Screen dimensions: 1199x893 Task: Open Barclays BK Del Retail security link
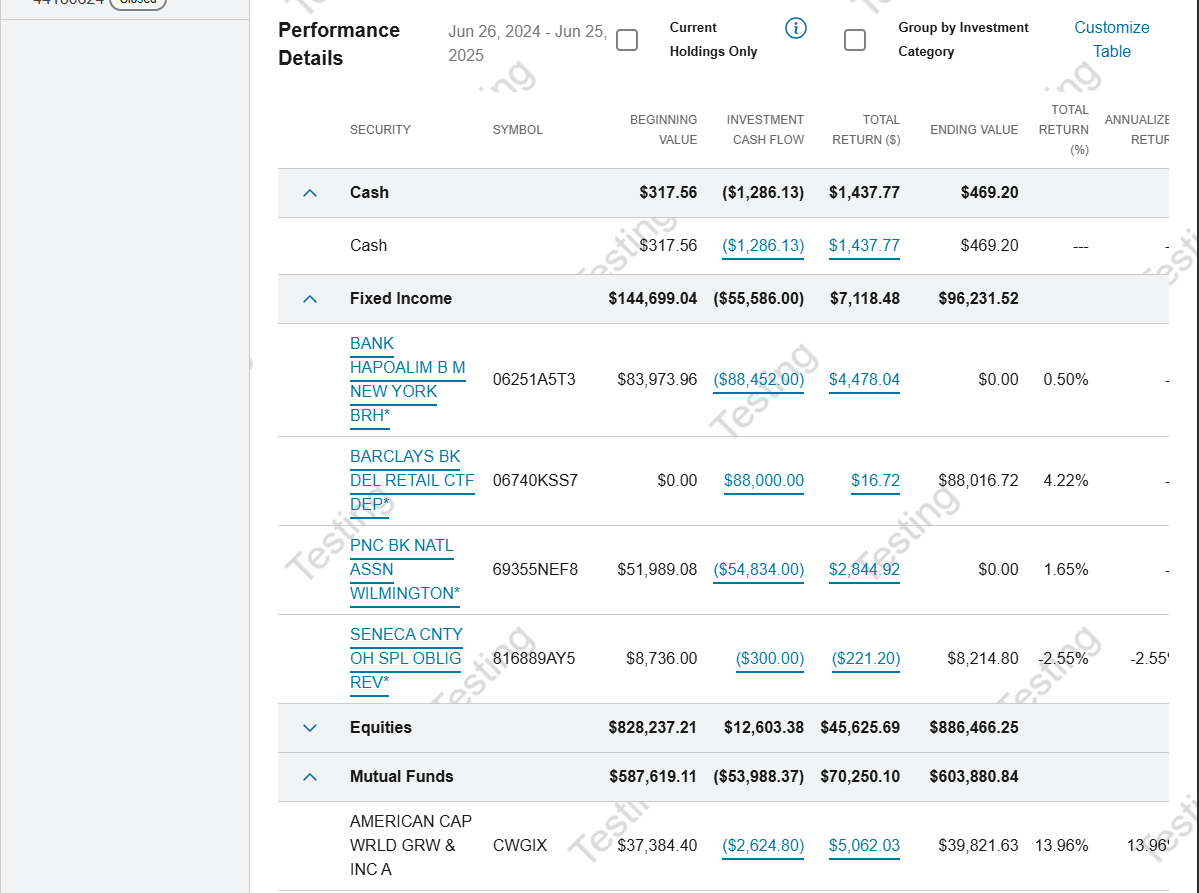pyautogui.click(x=411, y=481)
